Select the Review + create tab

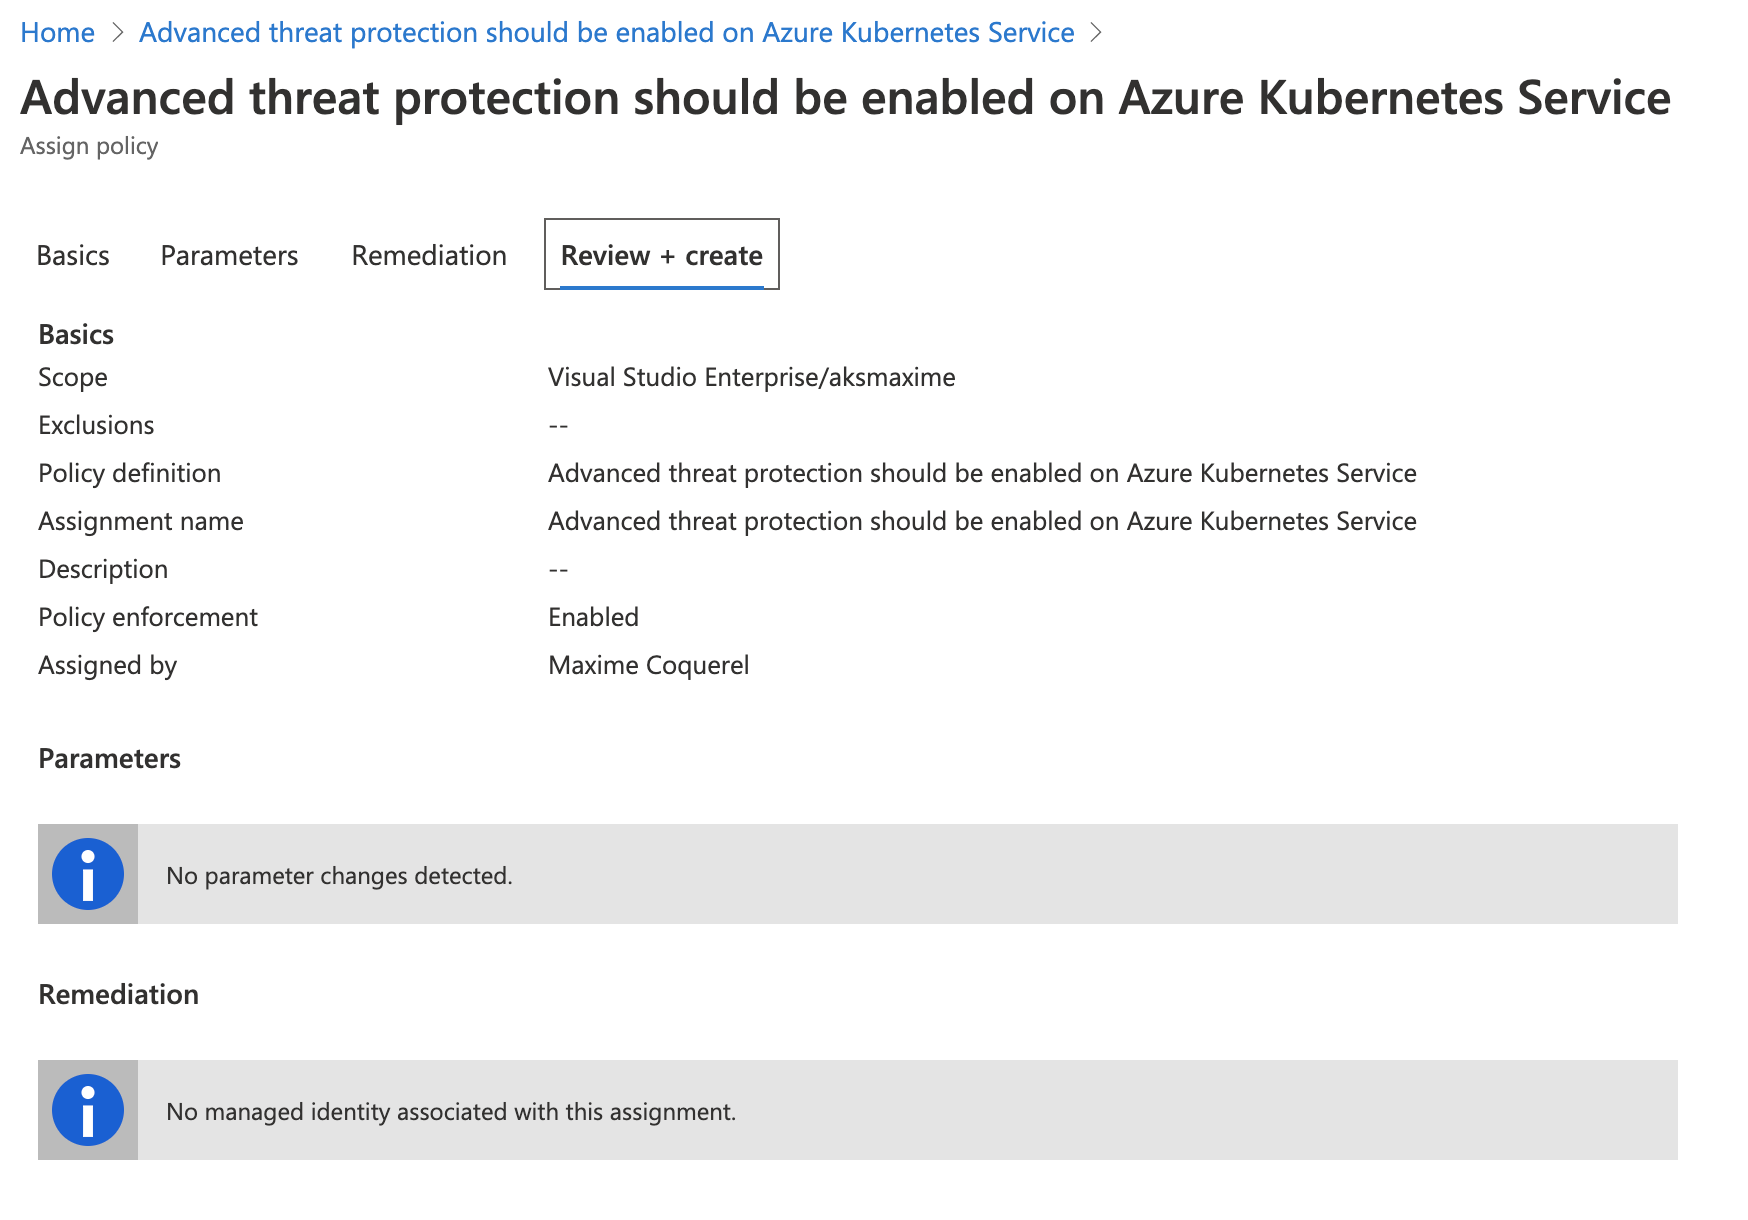[660, 255]
